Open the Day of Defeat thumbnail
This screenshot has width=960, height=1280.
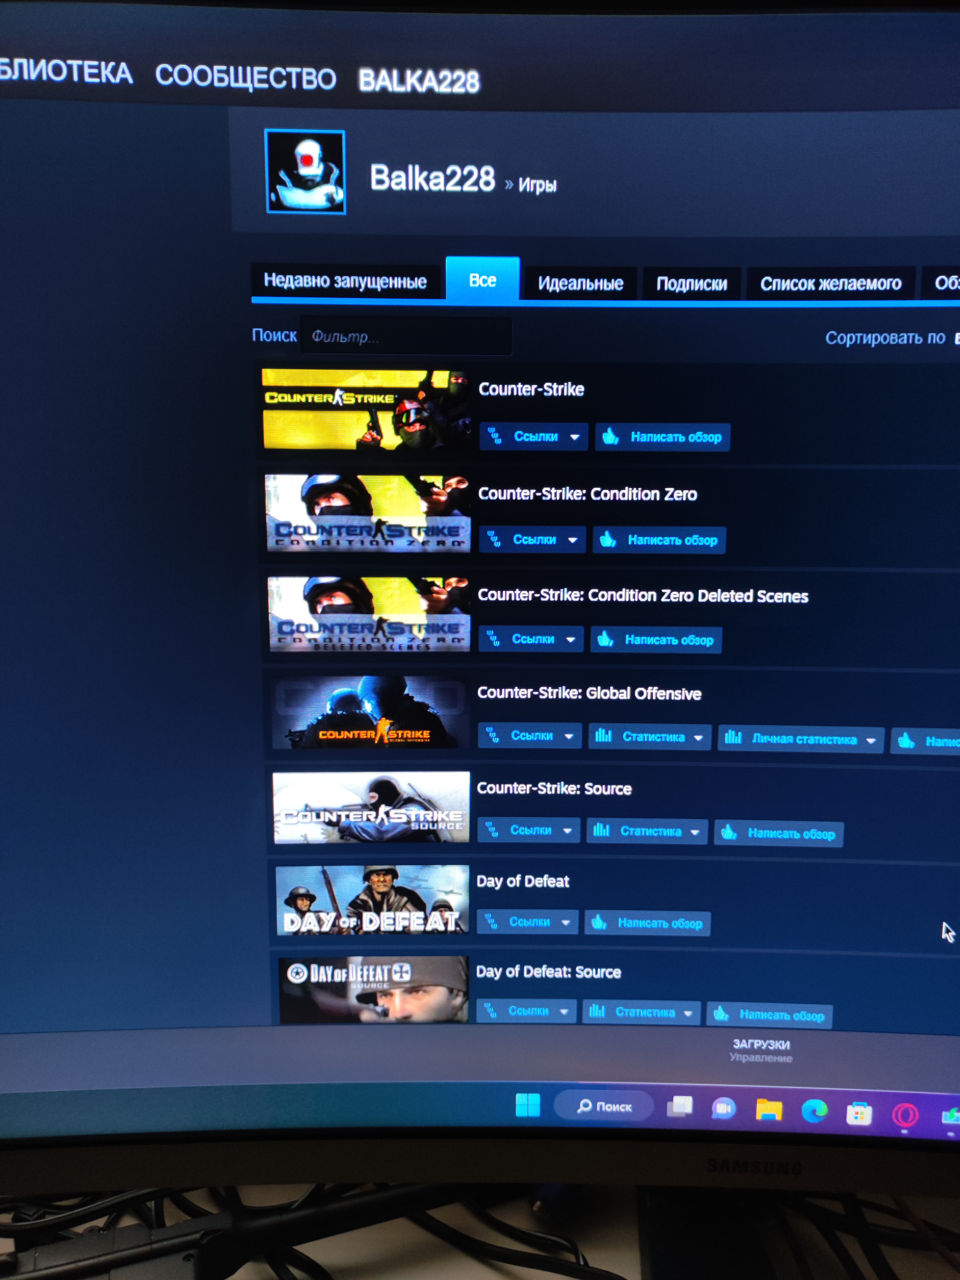click(x=372, y=900)
